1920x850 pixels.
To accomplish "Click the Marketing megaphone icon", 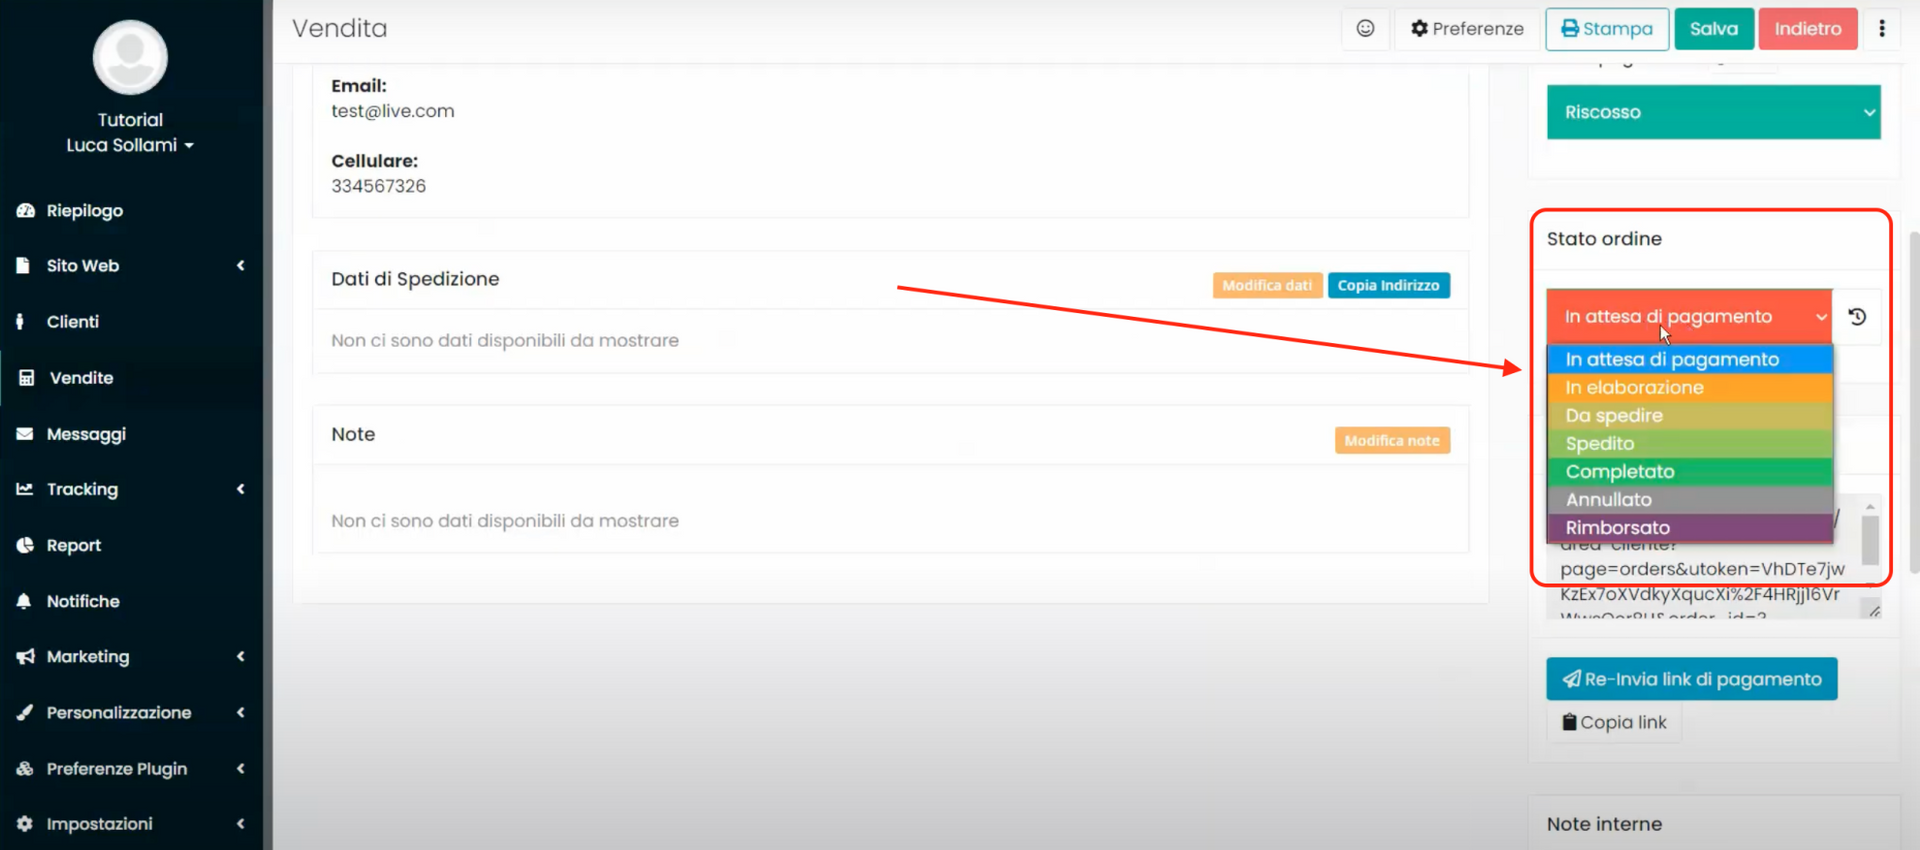I will coord(25,657).
